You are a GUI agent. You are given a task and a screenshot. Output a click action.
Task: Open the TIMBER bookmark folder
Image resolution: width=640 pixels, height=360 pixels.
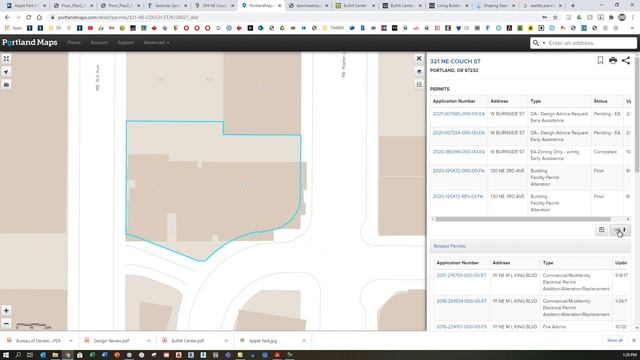pos(333,28)
